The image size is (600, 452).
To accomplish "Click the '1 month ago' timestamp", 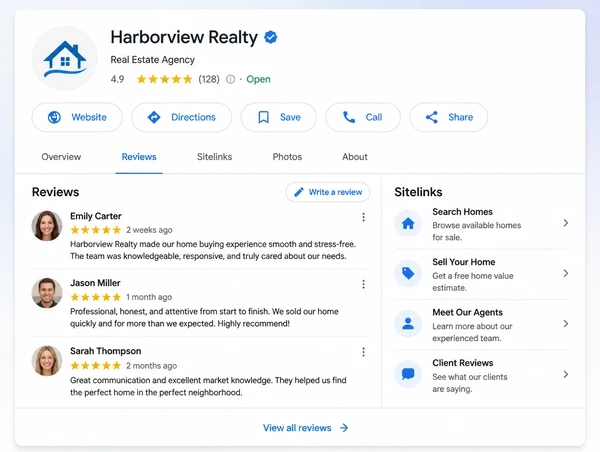I will (x=149, y=297).
